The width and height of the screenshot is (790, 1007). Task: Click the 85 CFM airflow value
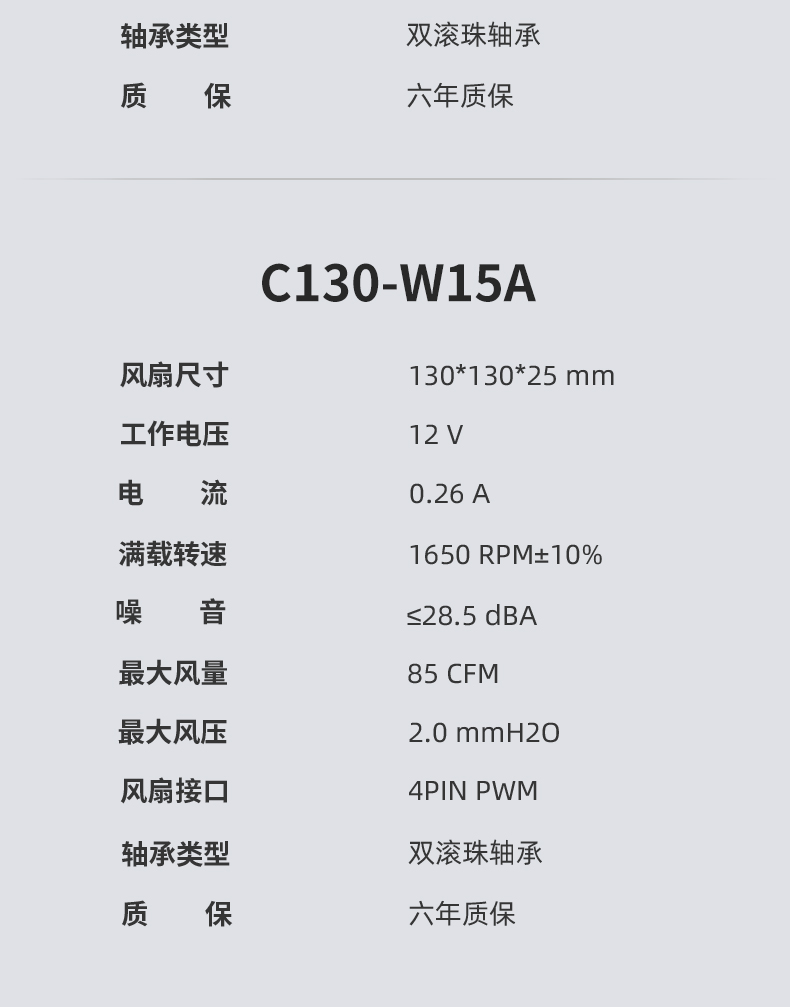point(453,674)
